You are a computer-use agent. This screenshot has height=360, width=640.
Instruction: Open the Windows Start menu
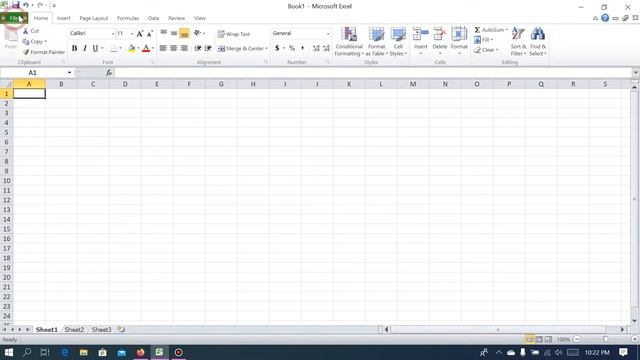pos(9,352)
